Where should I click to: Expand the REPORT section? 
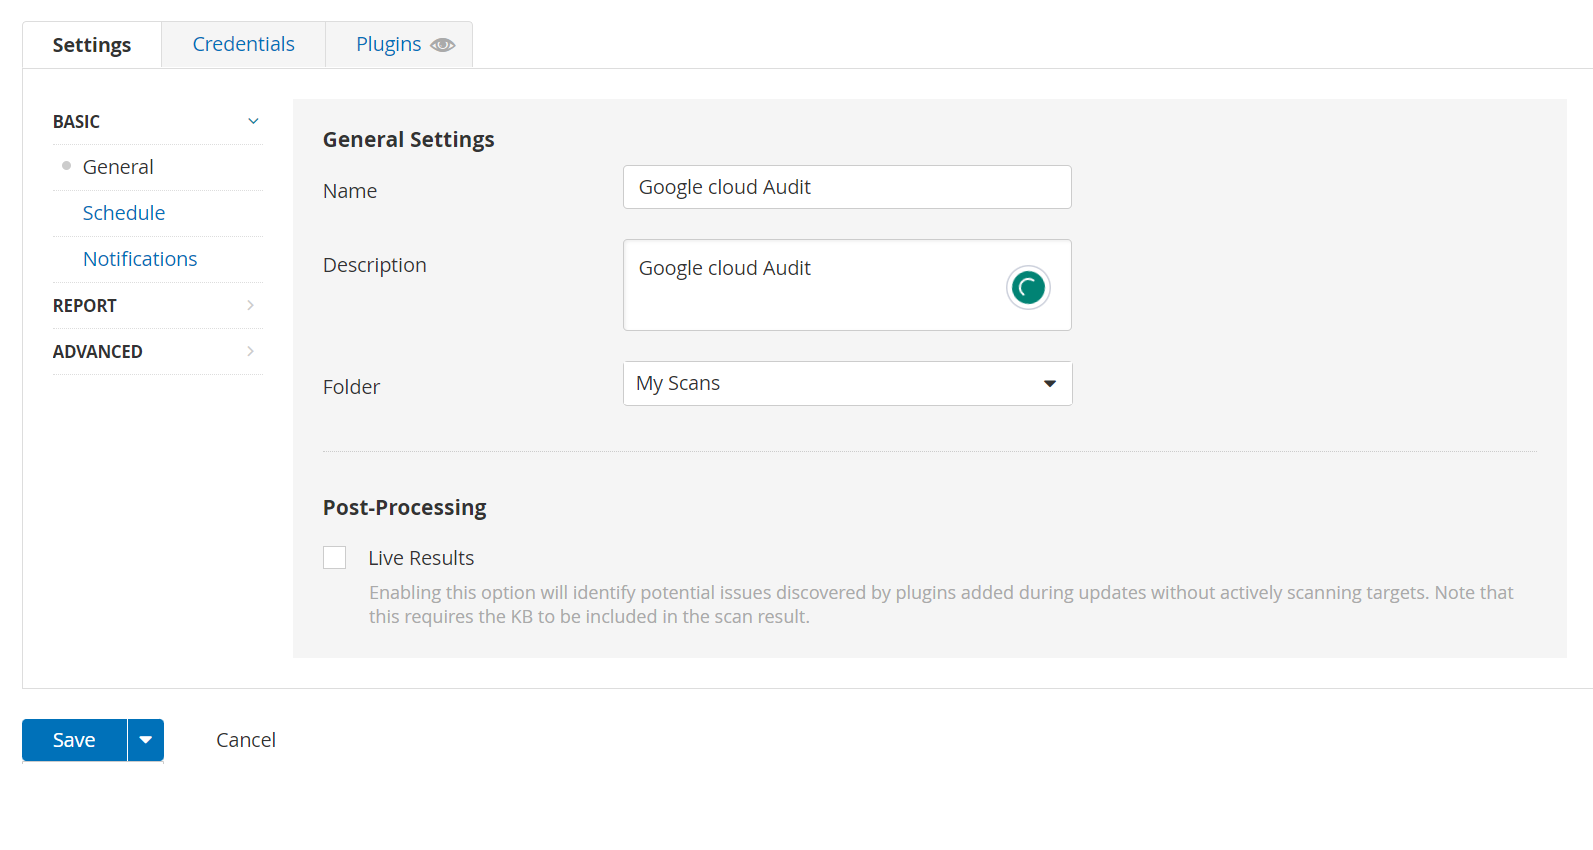click(250, 305)
